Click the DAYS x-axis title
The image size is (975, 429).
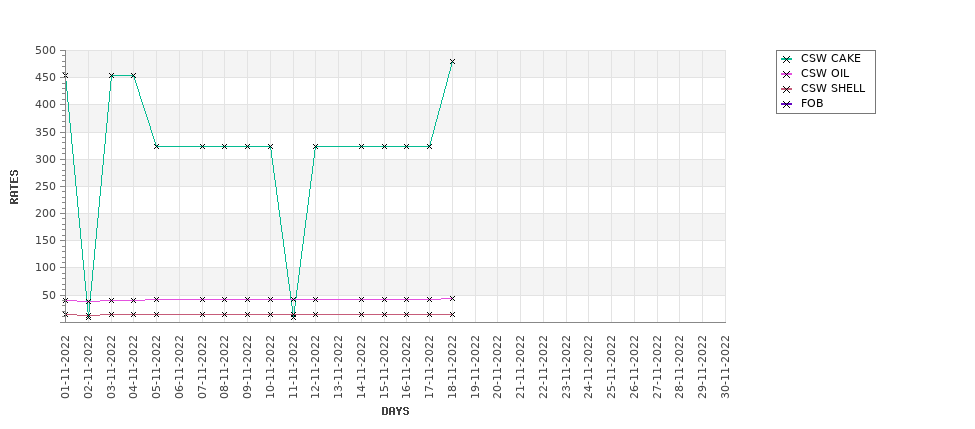pyautogui.click(x=395, y=412)
